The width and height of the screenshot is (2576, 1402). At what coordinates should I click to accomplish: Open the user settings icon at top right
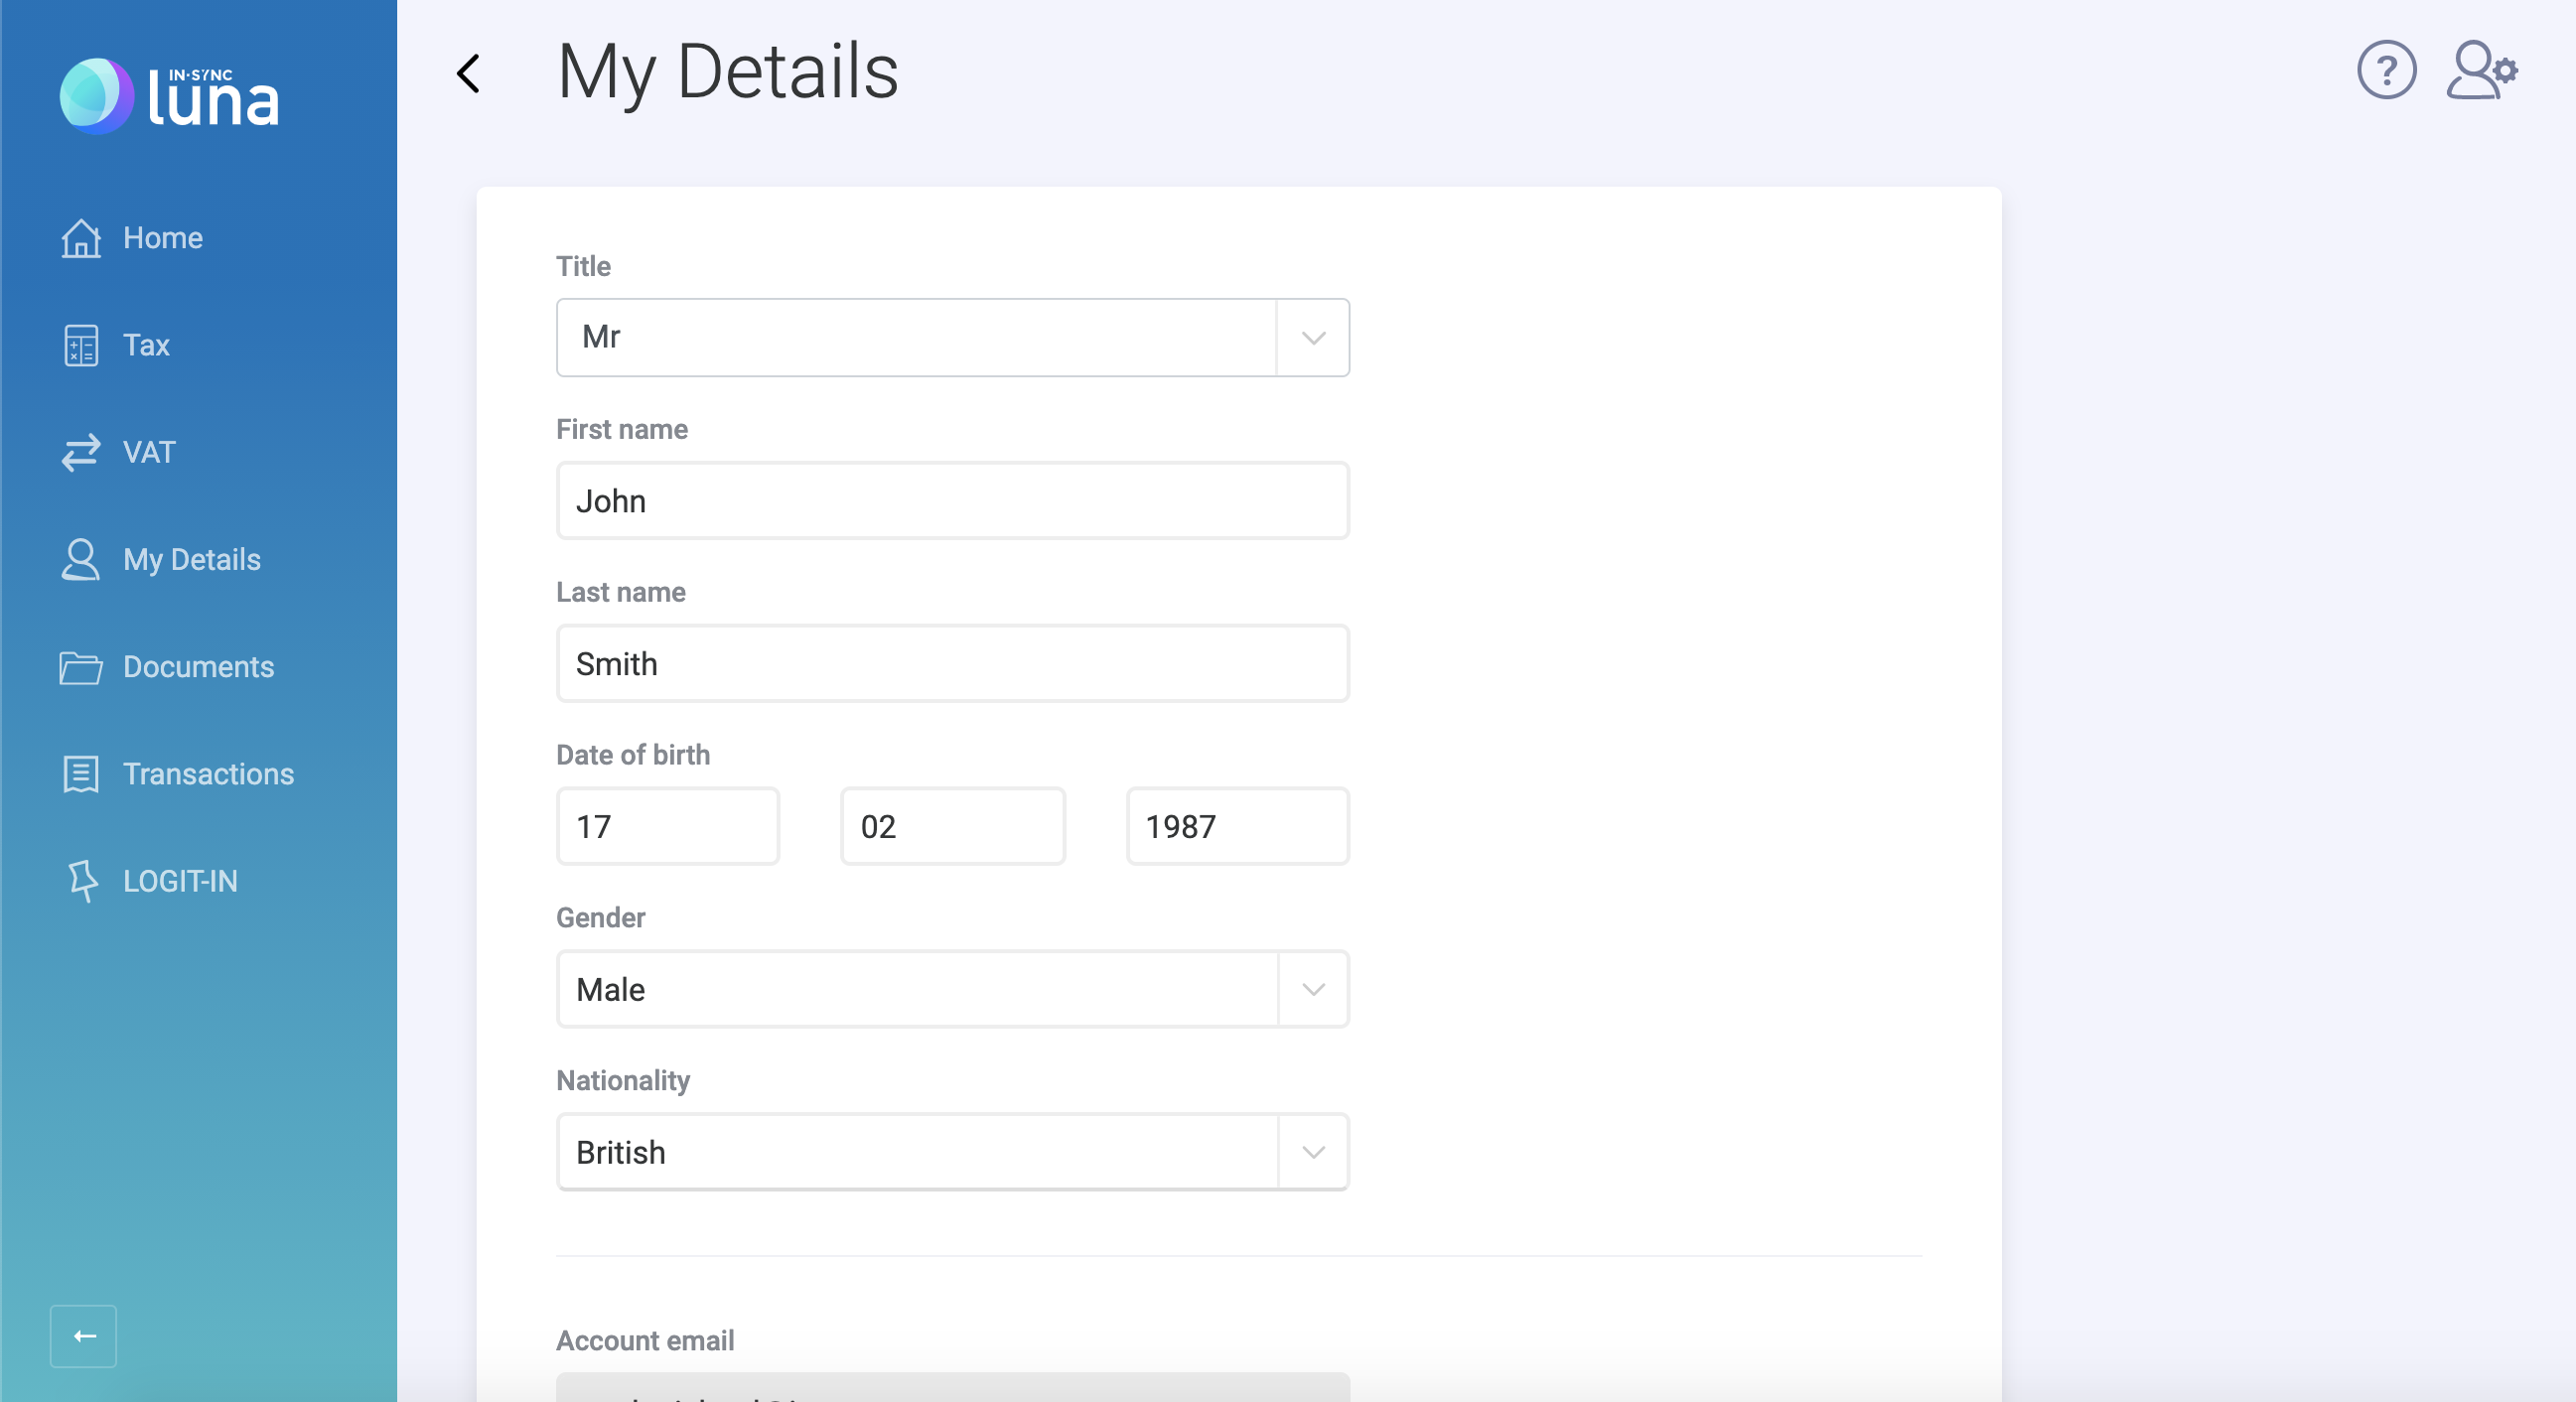pos(2481,71)
